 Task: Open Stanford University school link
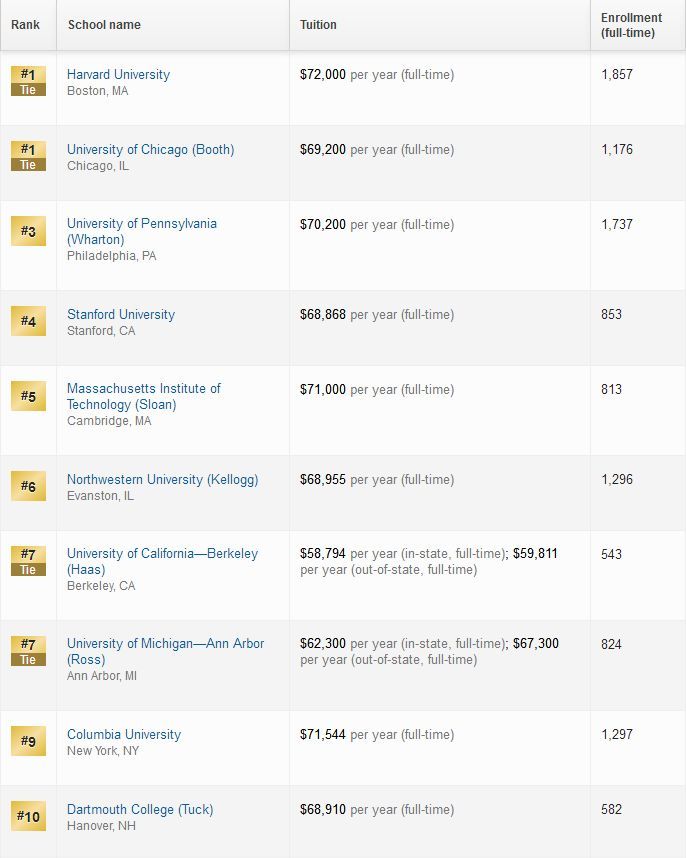click(121, 315)
